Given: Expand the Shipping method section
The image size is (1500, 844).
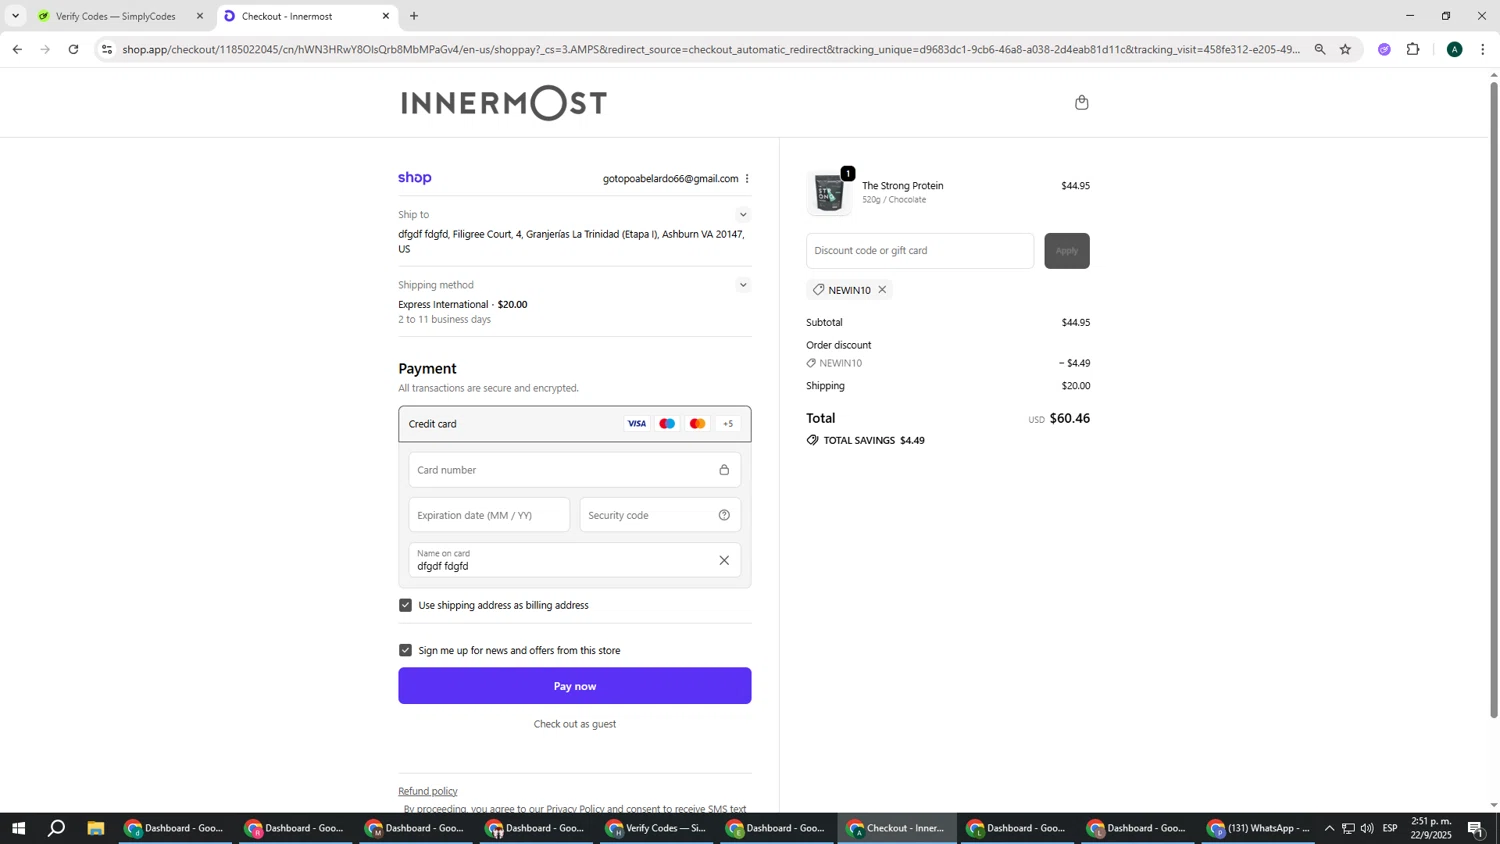Looking at the screenshot, I should (x=742, y=285).
